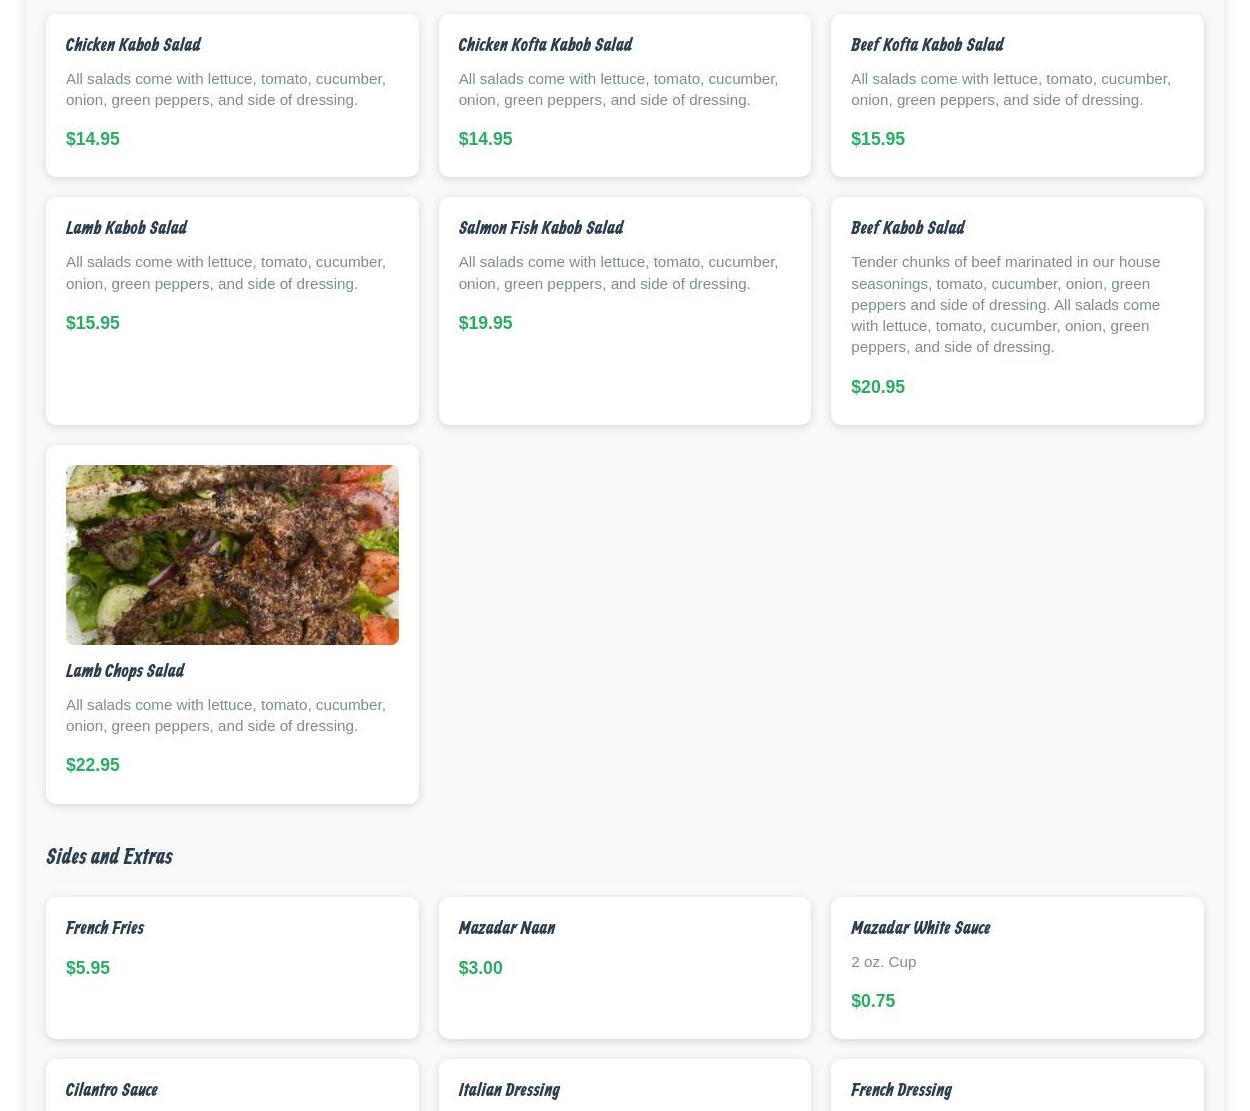Select the Chicken Kofta Kabob Salad card
Viewport: 1250px width, 1111px height.
(624, 95)
